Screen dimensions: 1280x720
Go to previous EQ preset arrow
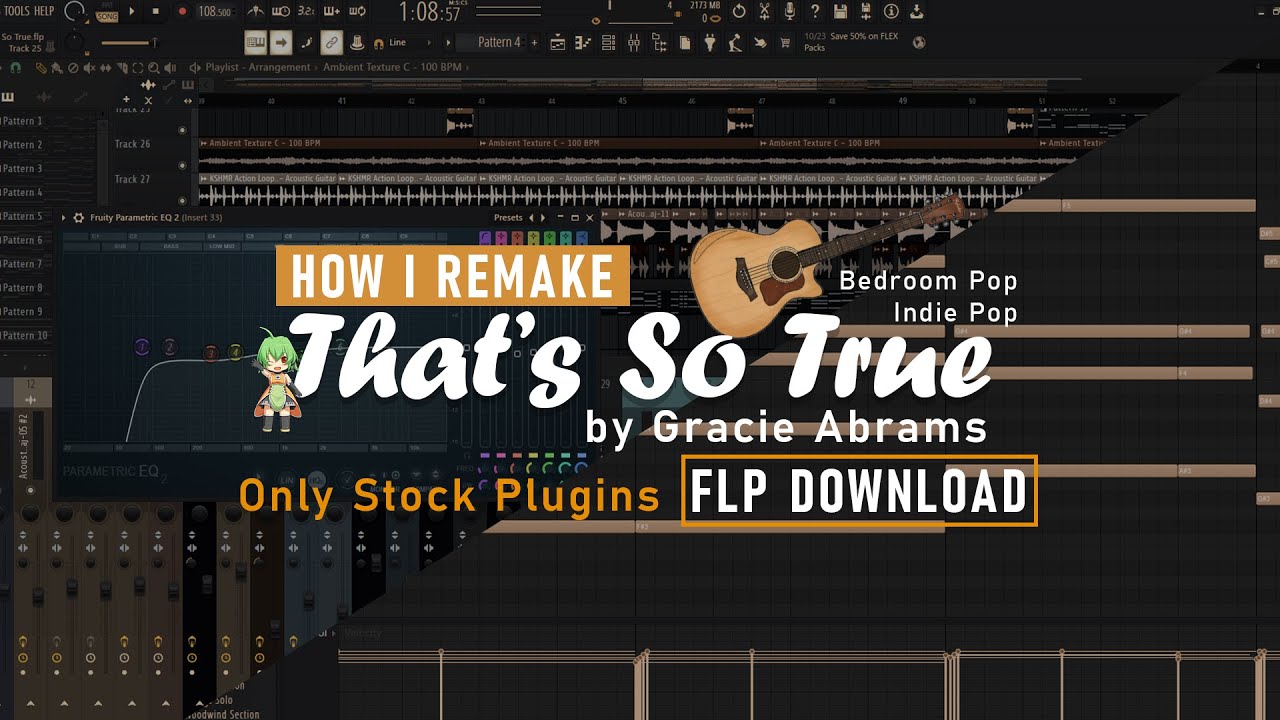pos(533,218)
